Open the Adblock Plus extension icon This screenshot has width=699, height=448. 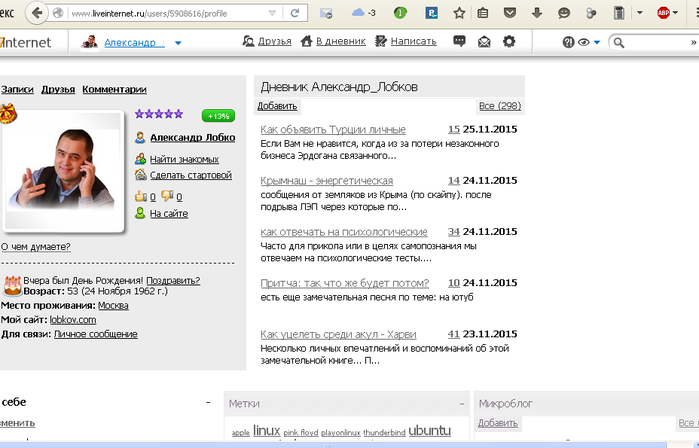pyautogui.click(x=664, y=14)
